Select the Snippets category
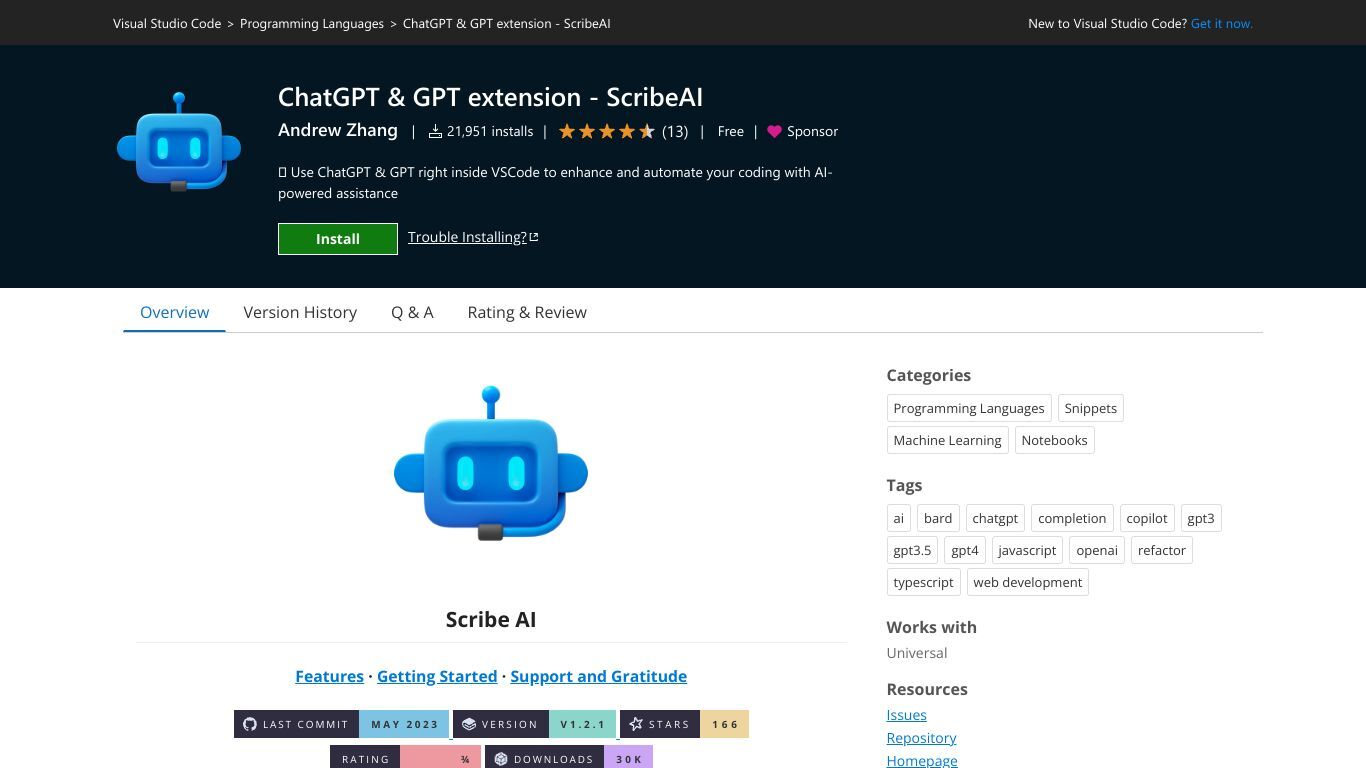1366x768 pixels. pyautogui.click(x=1091, y=408)
